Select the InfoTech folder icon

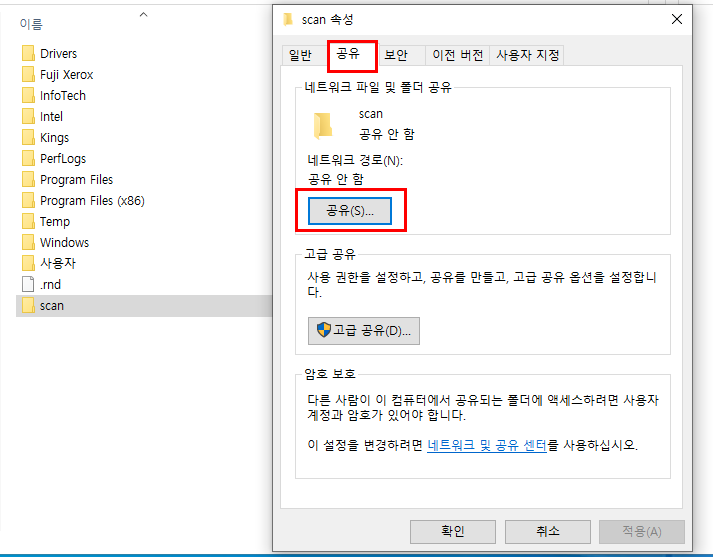pos(28,95)
